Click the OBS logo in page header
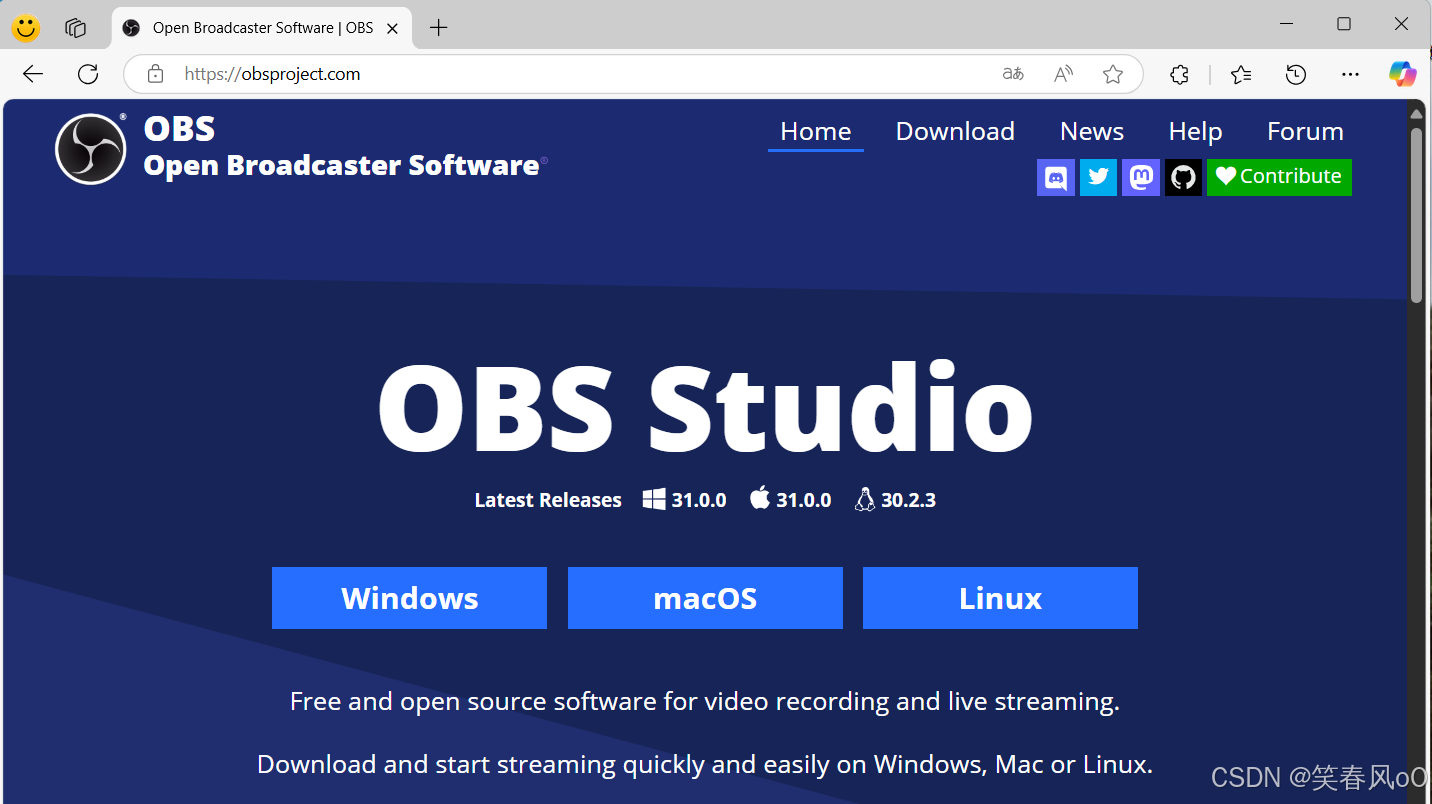This screenshot has height=804, width=1432. click(x=91, y=149)
